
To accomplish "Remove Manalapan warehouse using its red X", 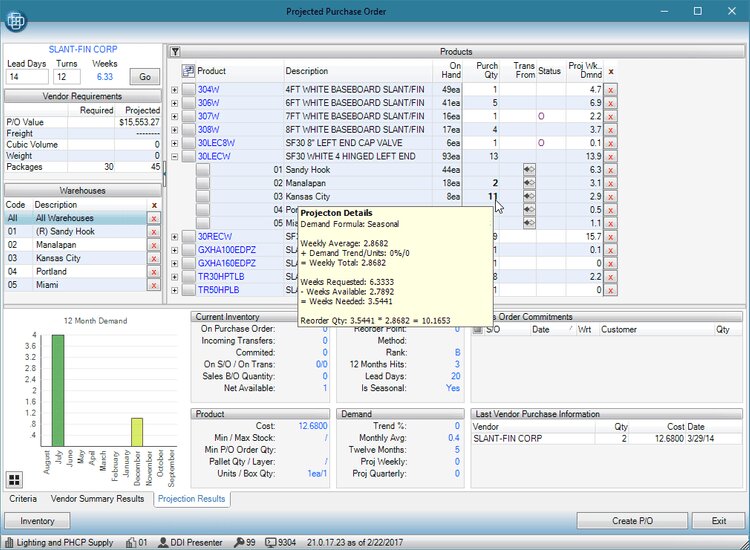I will pos(153,244).
